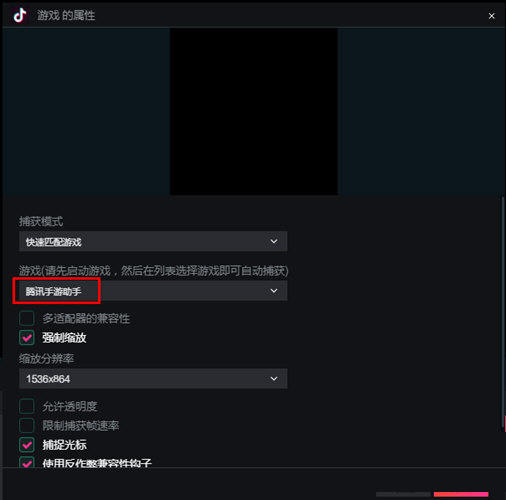Disable the 捕捉光标 checkbox
The width and height of the screenshot is (506, 500).
27,445
